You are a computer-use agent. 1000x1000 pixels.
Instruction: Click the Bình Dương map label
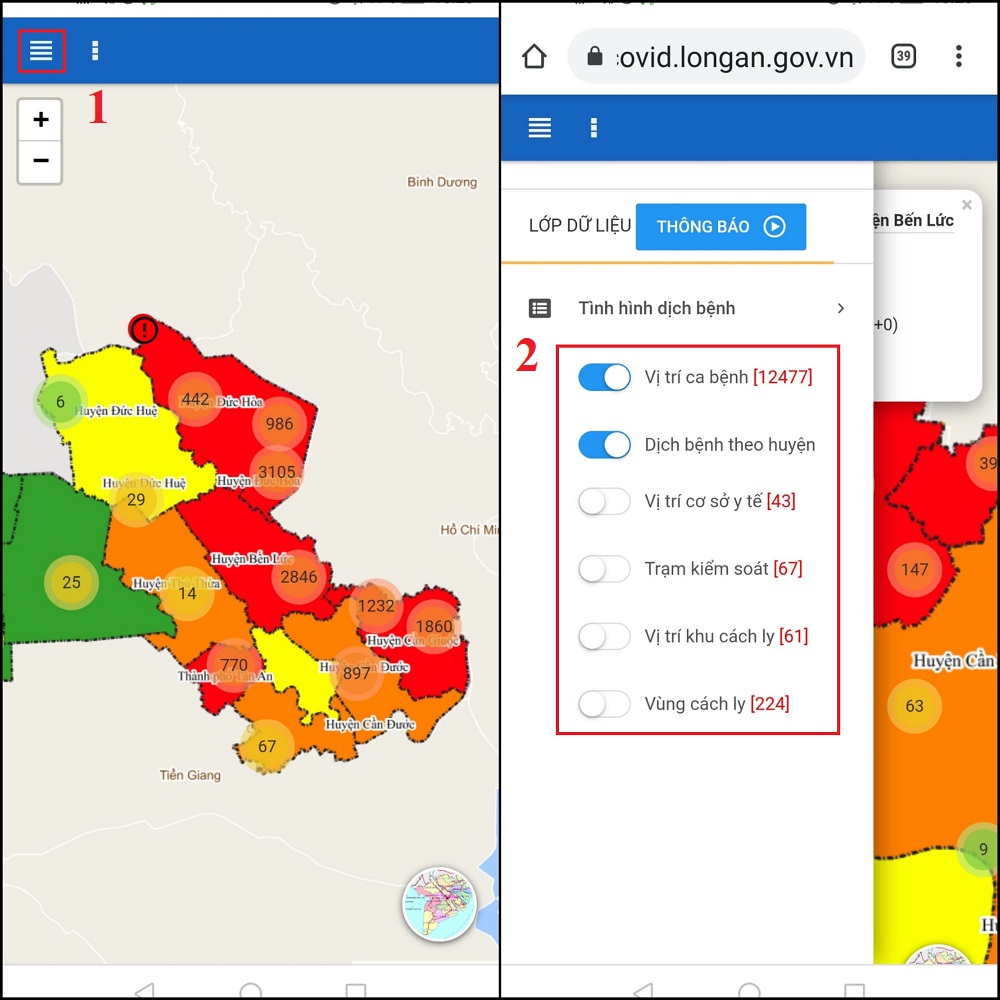[442, 182]
